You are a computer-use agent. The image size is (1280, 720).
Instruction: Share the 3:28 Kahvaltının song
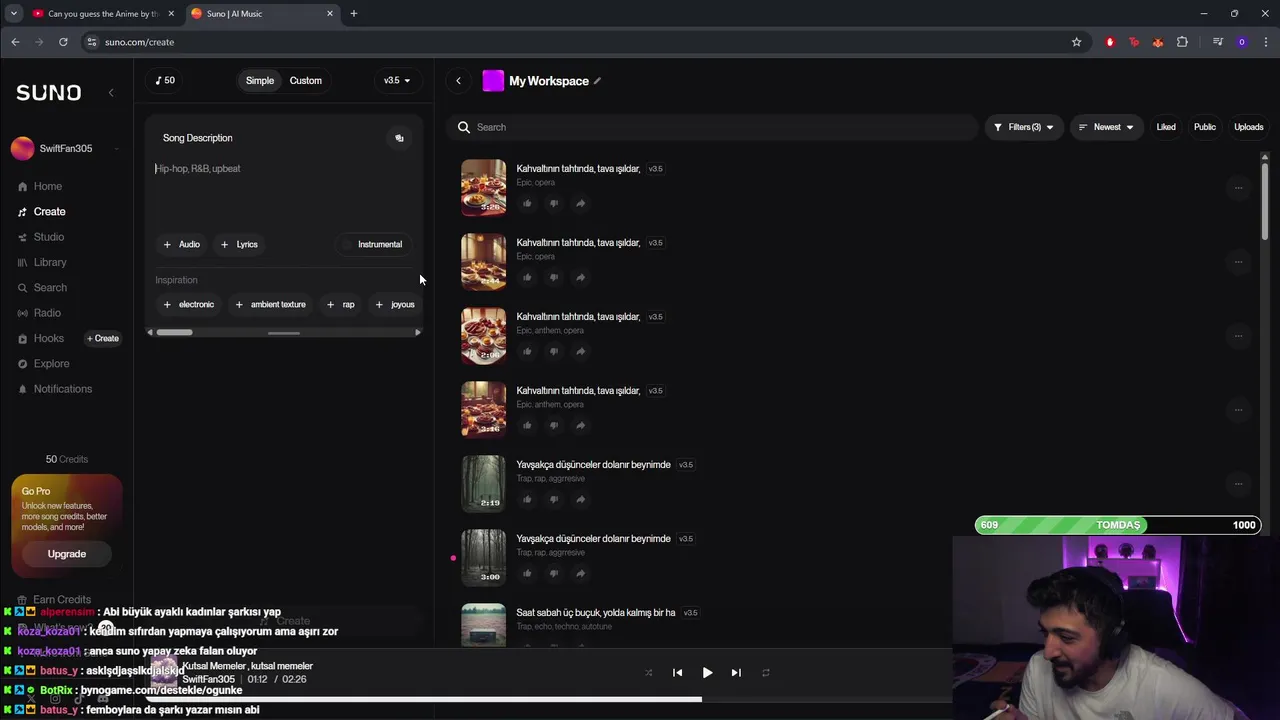click(580, 203)
